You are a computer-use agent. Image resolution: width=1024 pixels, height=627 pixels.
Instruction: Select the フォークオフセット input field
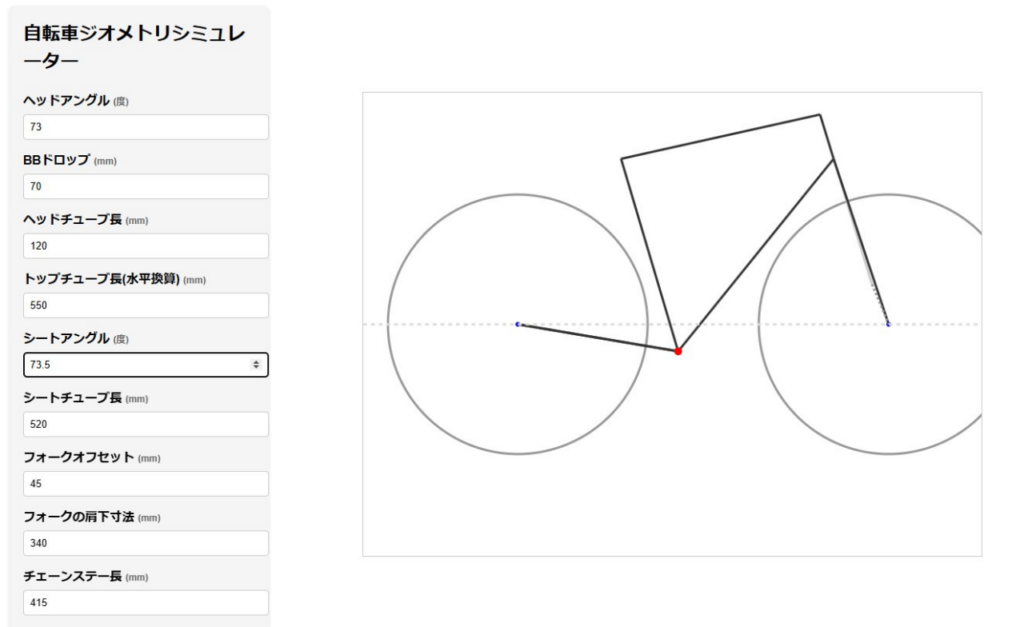click(x=145, y=484)
